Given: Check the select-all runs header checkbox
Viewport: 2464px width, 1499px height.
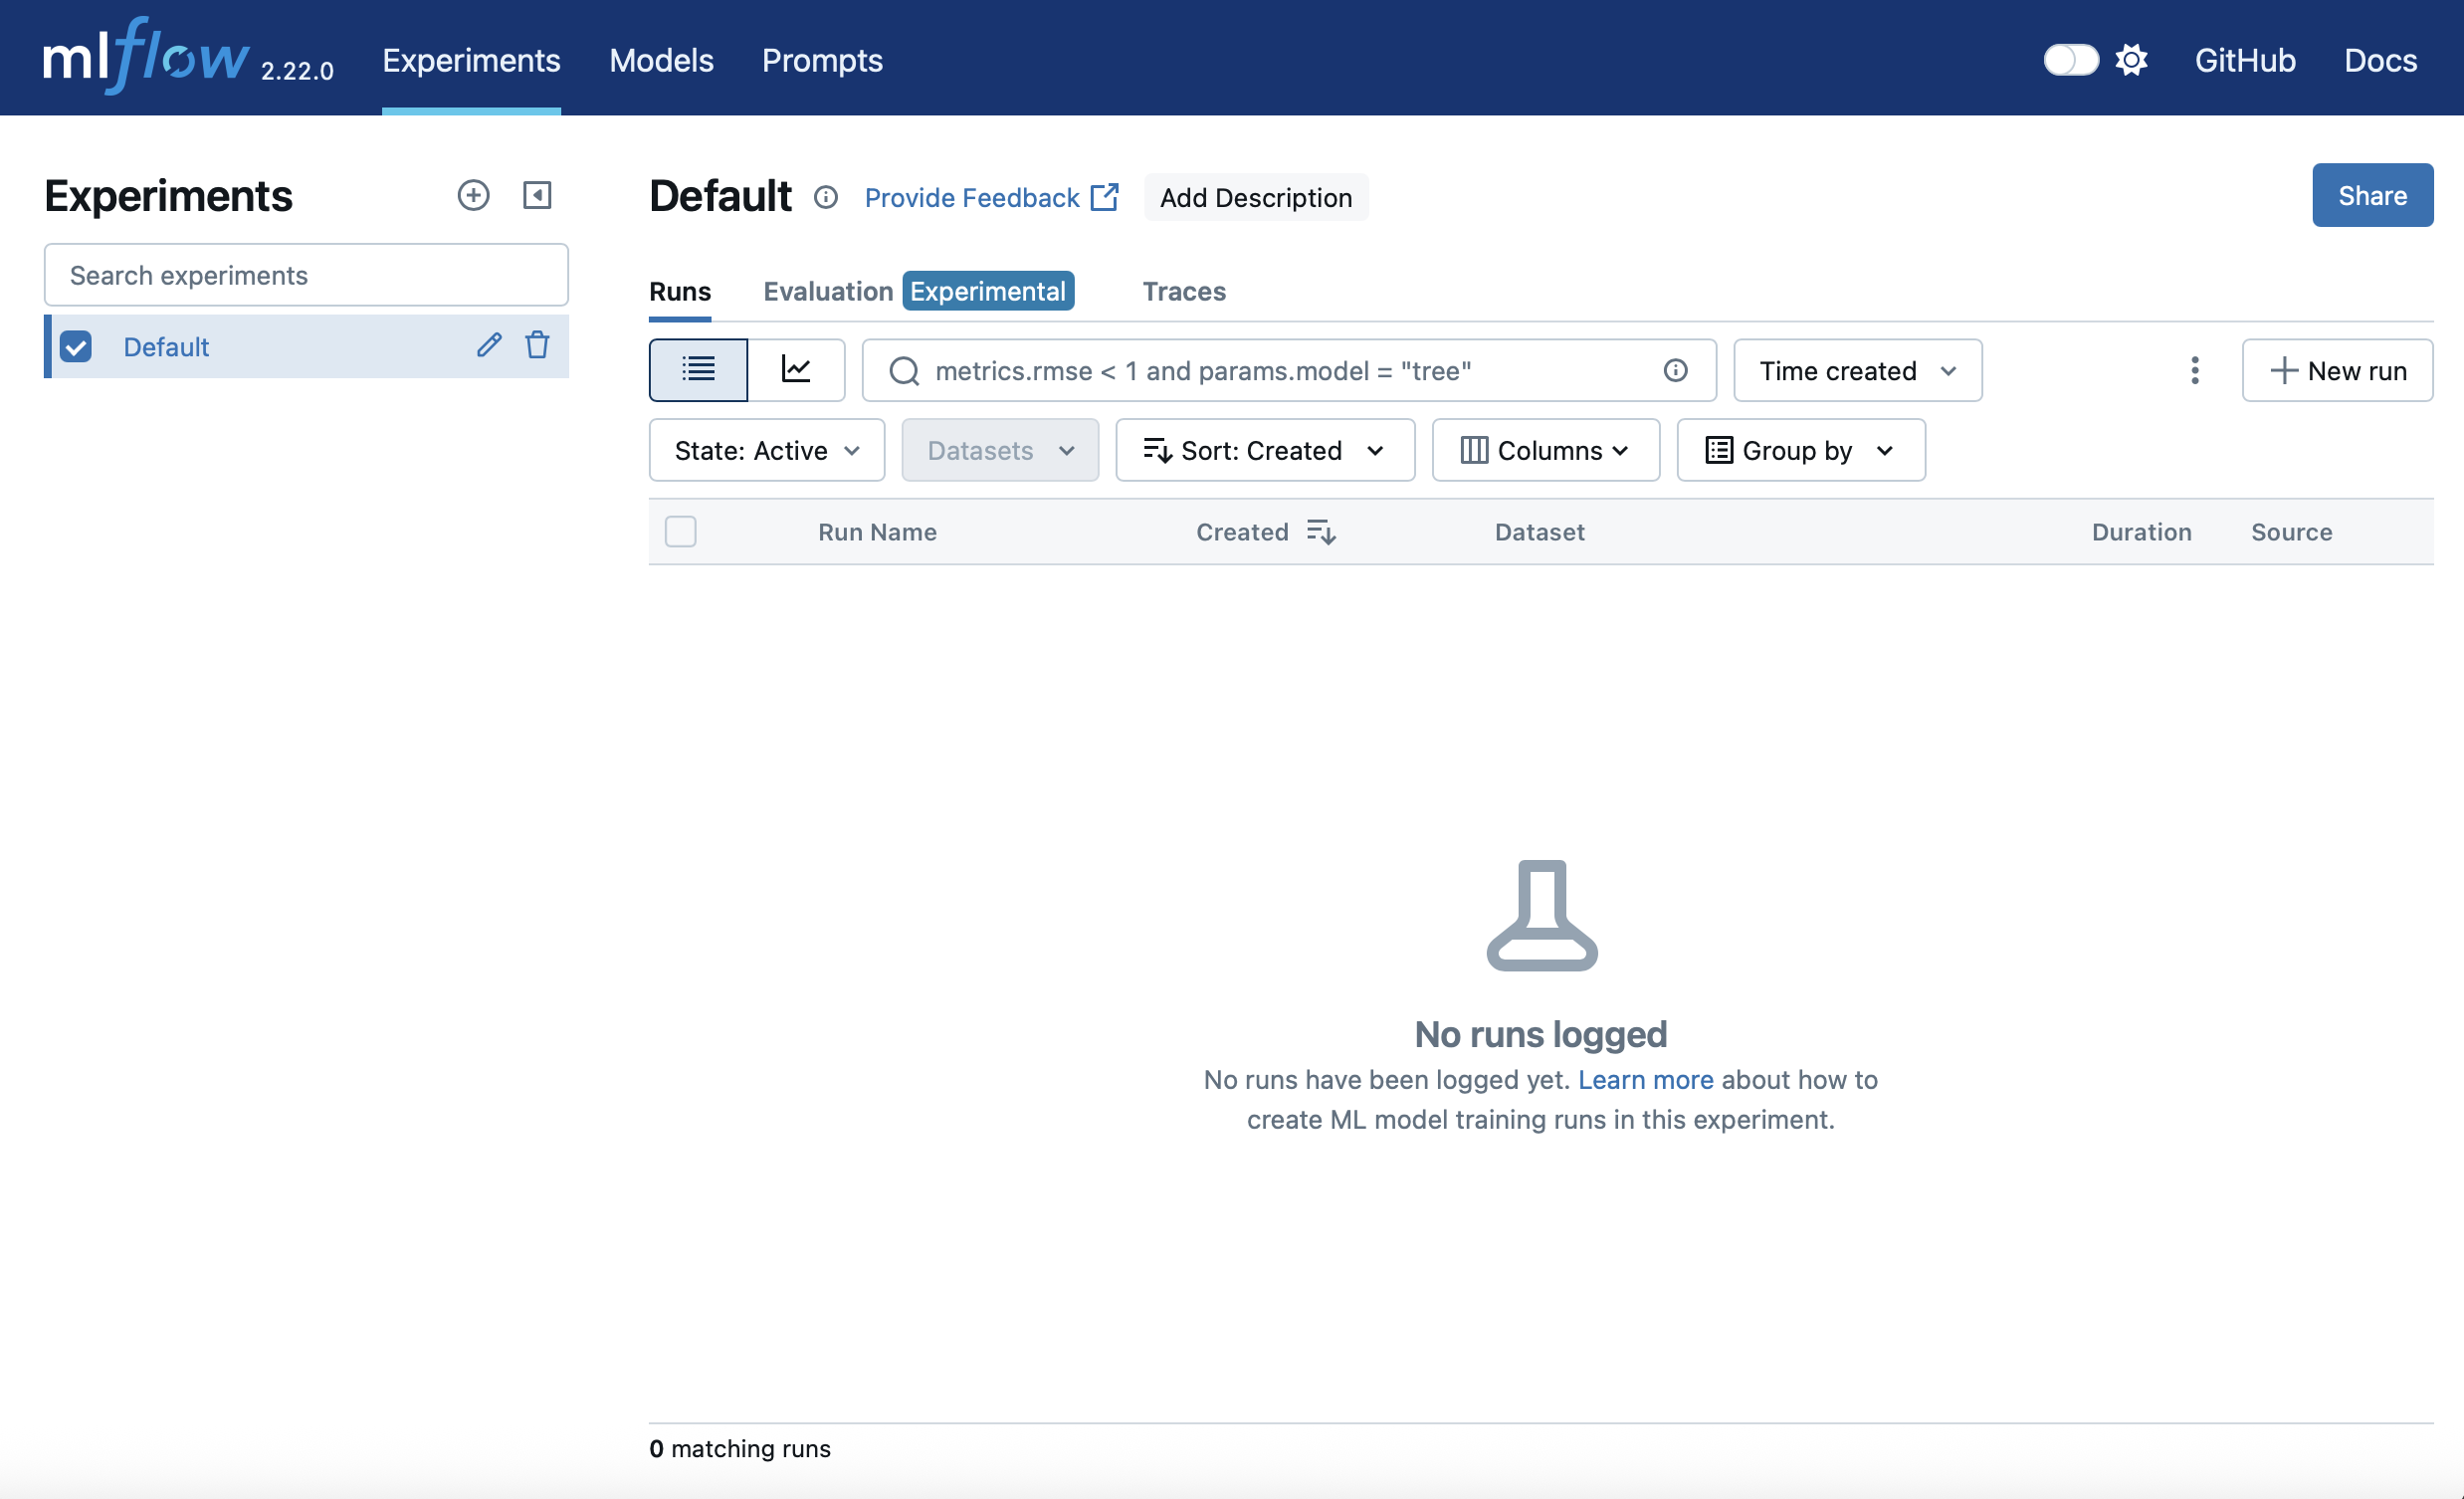Looking at the screenshot, I should pos(680,531).
